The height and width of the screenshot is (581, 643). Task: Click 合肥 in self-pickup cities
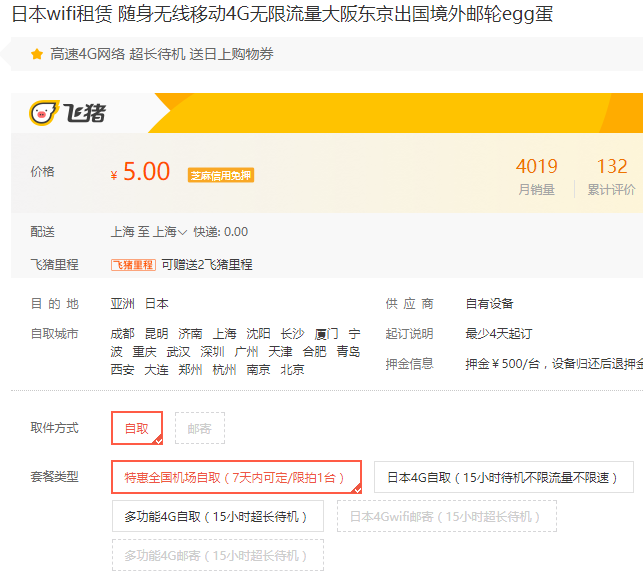click(x=315, y=352)
